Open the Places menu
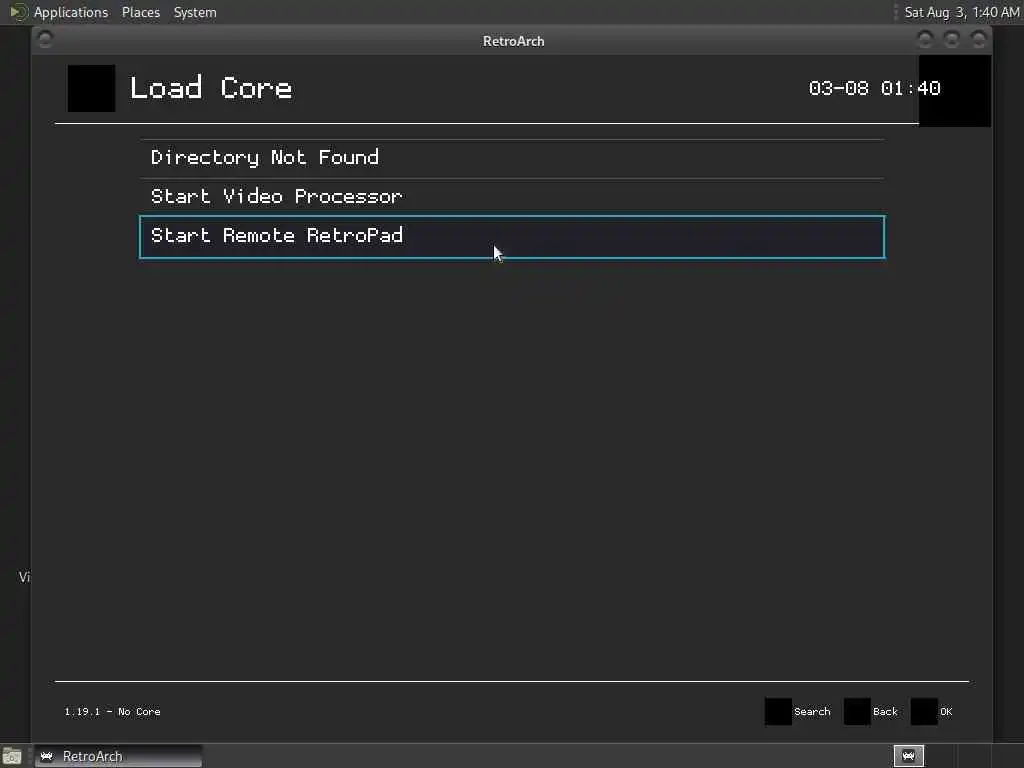The height and width of the screenshot is (768, 1024). pos(140,12)
